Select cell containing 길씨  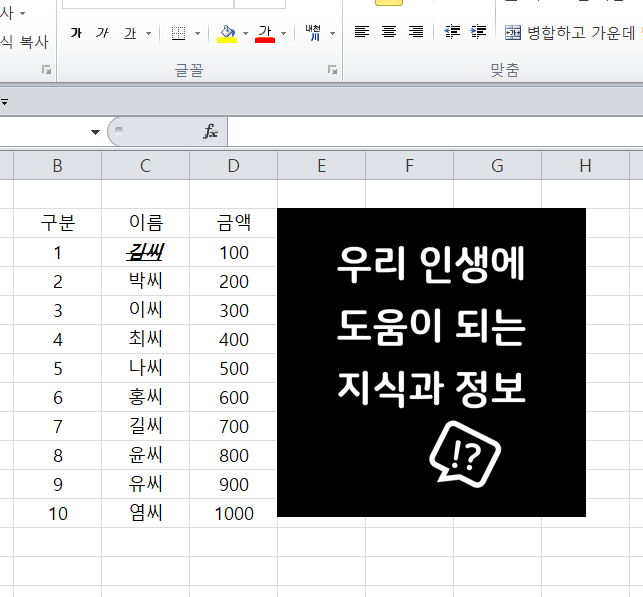coord(146,426)
